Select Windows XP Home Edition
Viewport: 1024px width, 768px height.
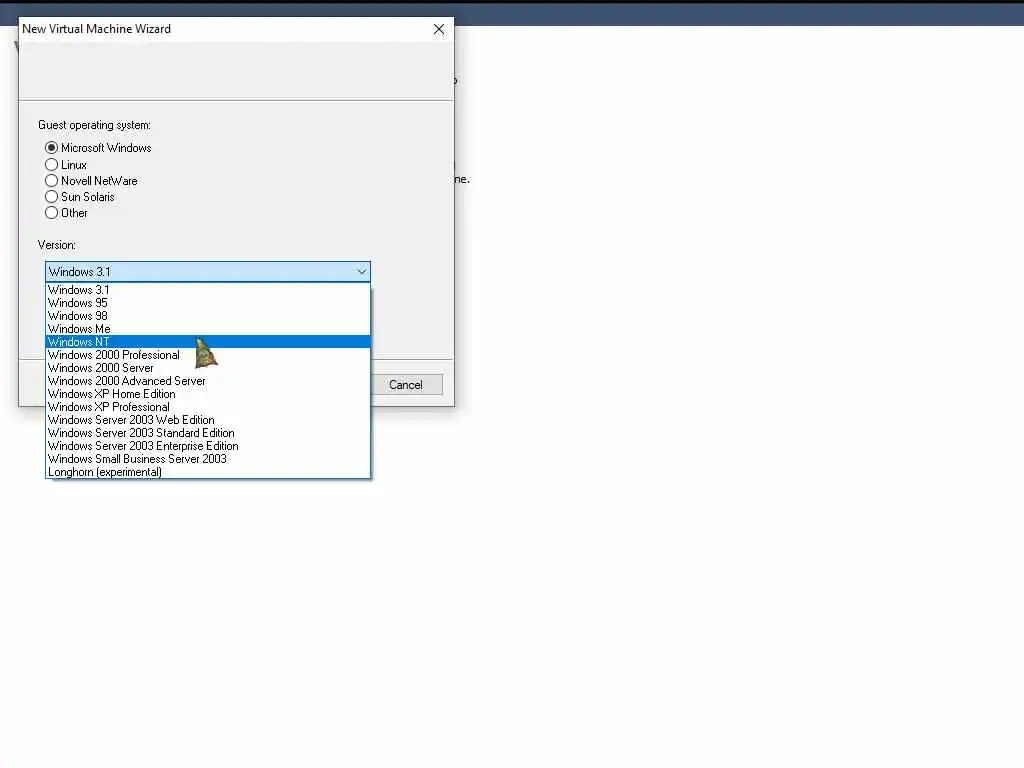coord(208,394)
